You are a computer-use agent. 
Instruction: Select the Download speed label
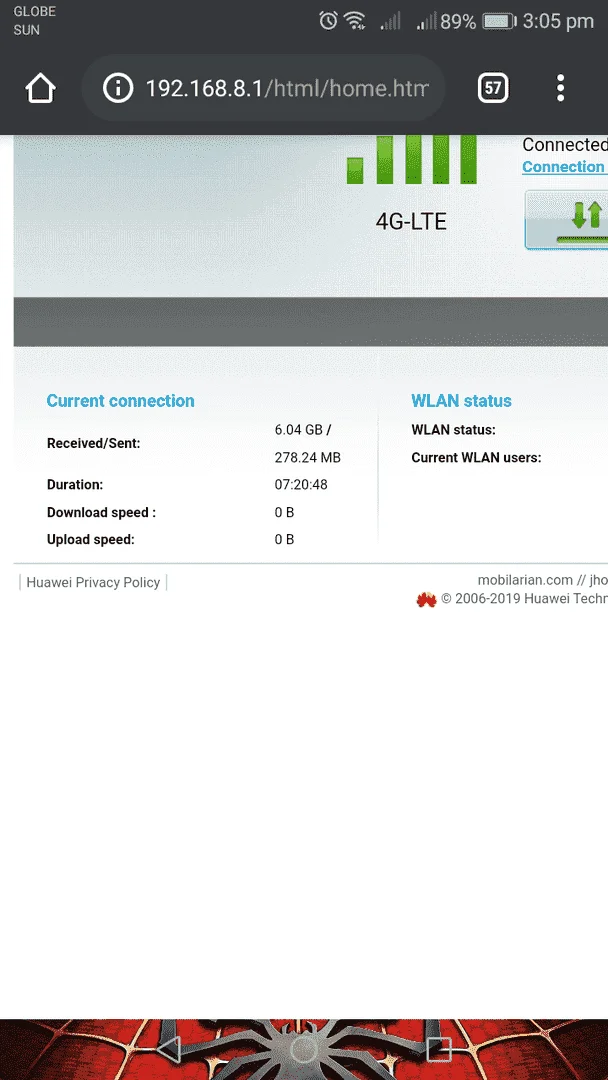pyautogui.click(x=101, y=512)
